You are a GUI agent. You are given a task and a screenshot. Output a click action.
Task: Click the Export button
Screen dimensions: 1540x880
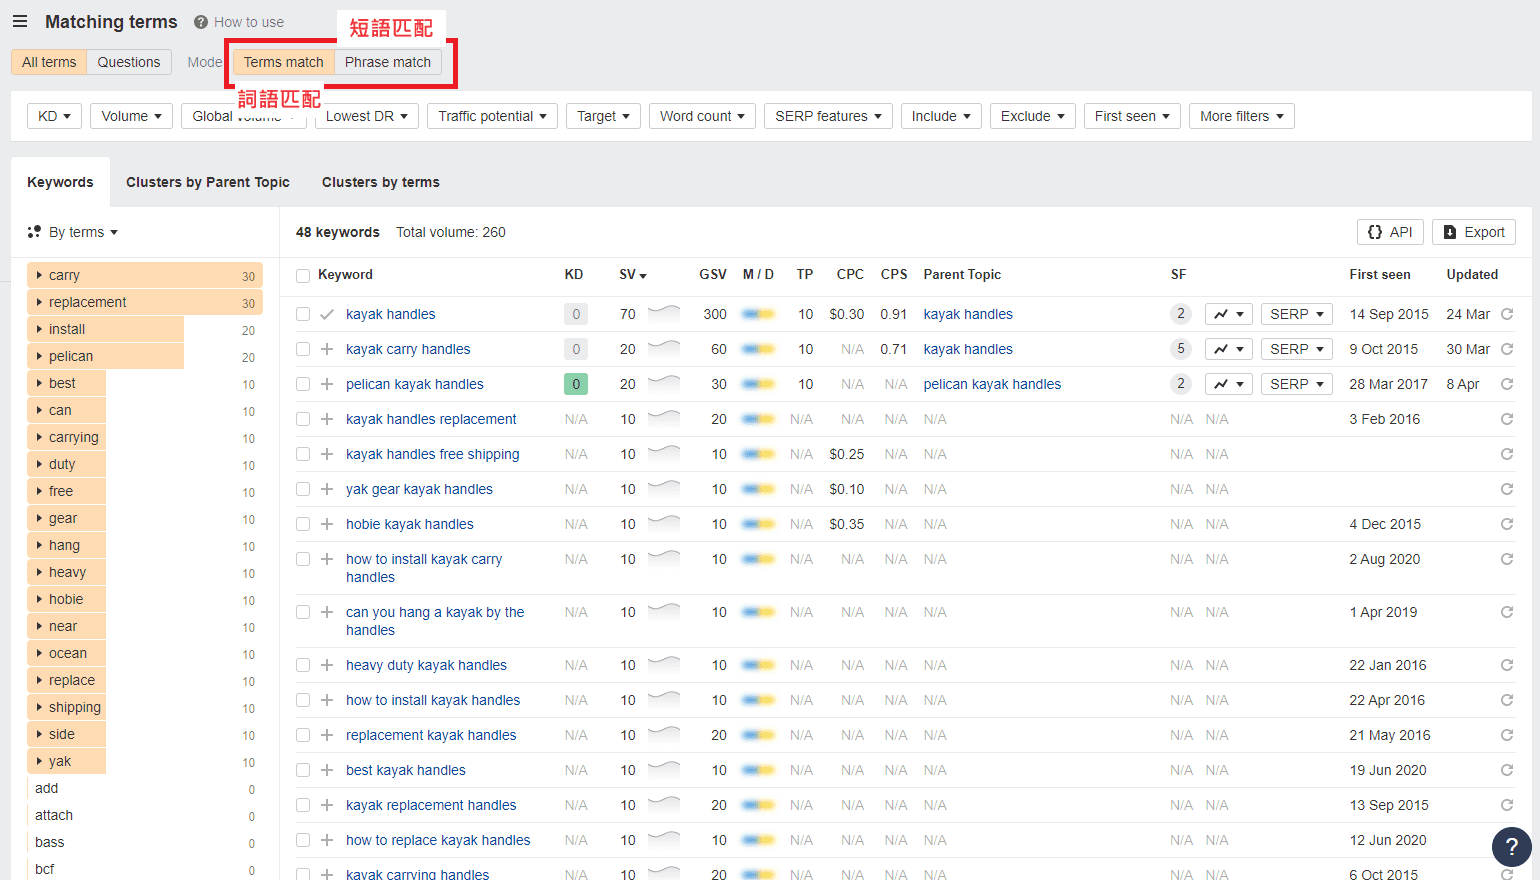point(1474,232)
